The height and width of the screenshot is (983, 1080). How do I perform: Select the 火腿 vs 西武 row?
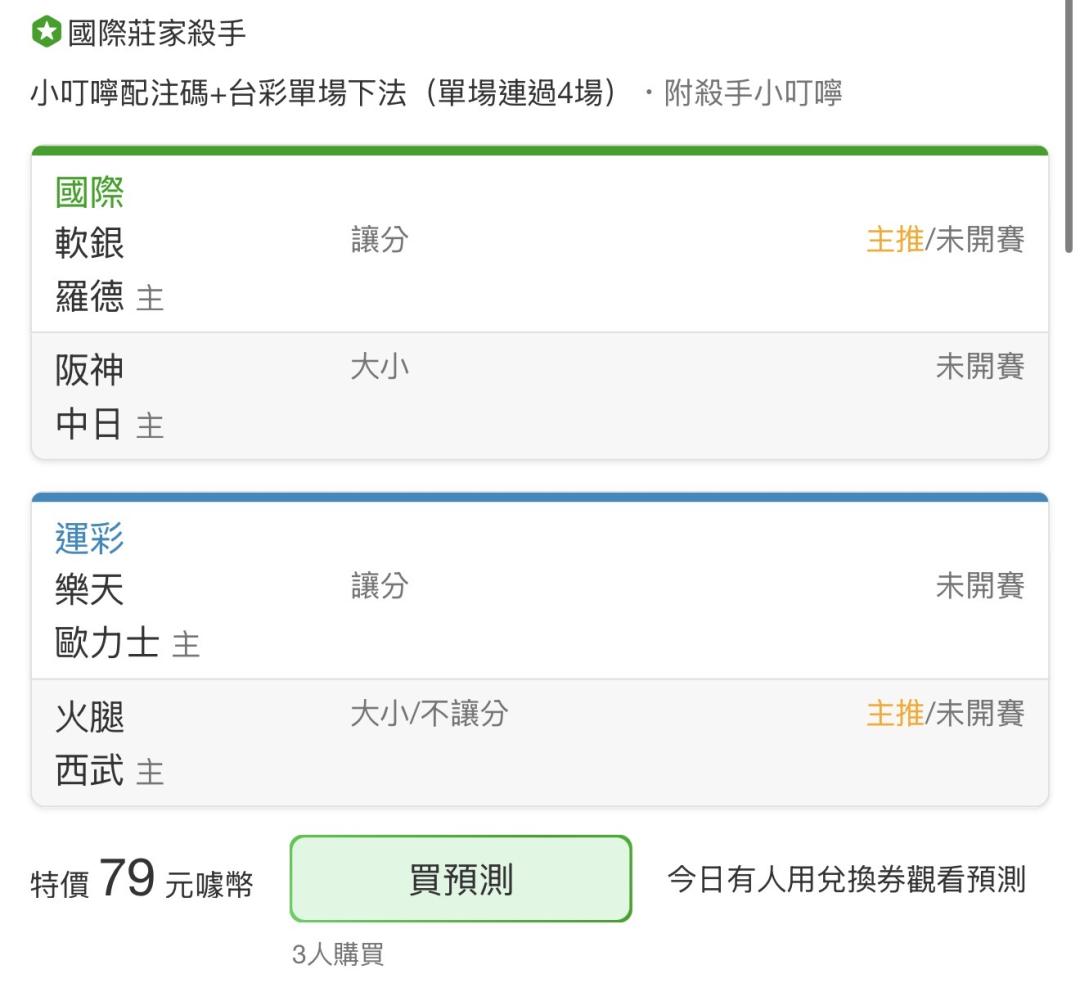click(x=540, y=743)
